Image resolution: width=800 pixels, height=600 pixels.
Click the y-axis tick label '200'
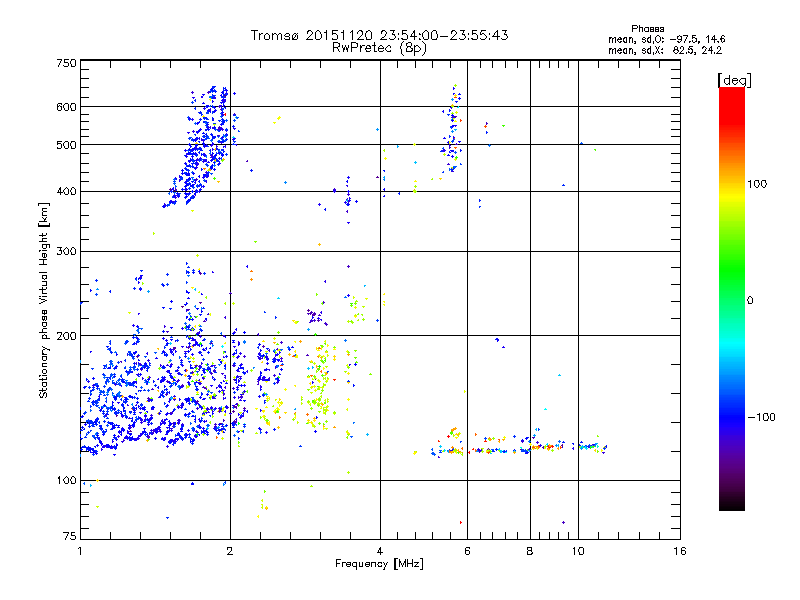(x=66, y=336)
